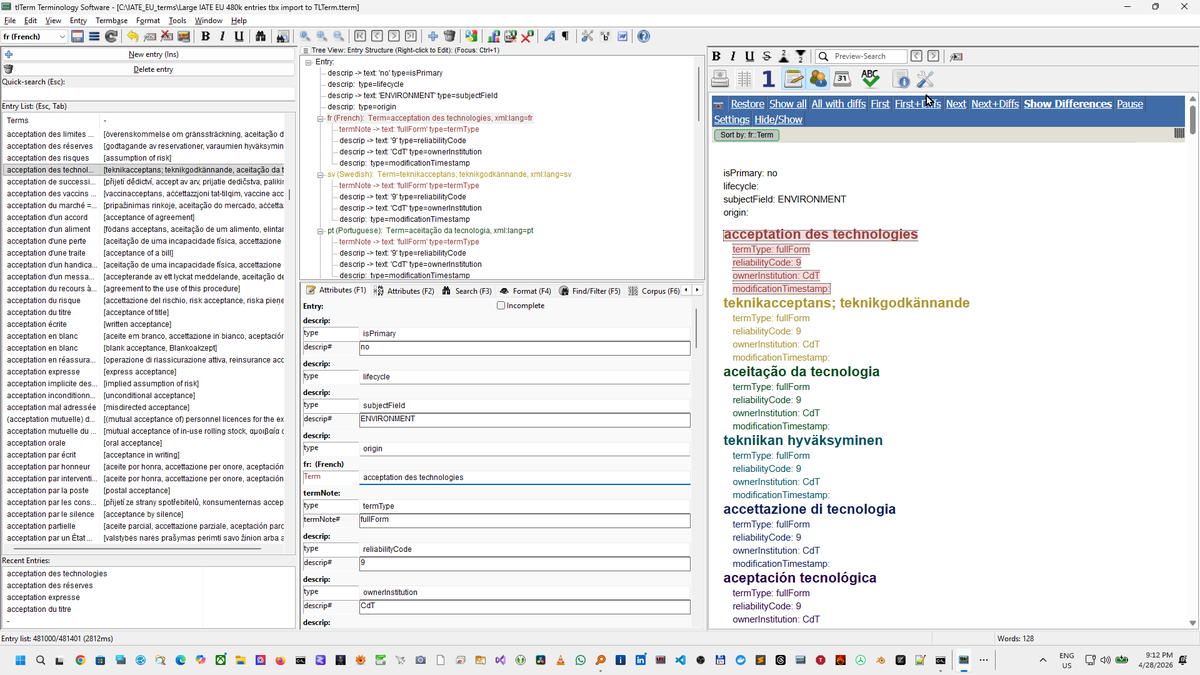Toggle underline in the preview panel toolbar
This screenshot has height=675, width=1200.
tap(750, 56)
